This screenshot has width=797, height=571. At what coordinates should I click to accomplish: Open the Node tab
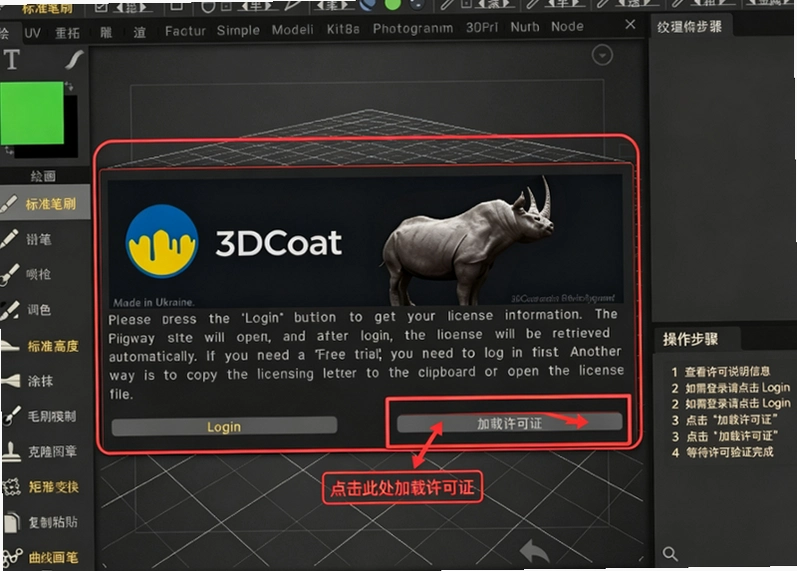(567, 26)
